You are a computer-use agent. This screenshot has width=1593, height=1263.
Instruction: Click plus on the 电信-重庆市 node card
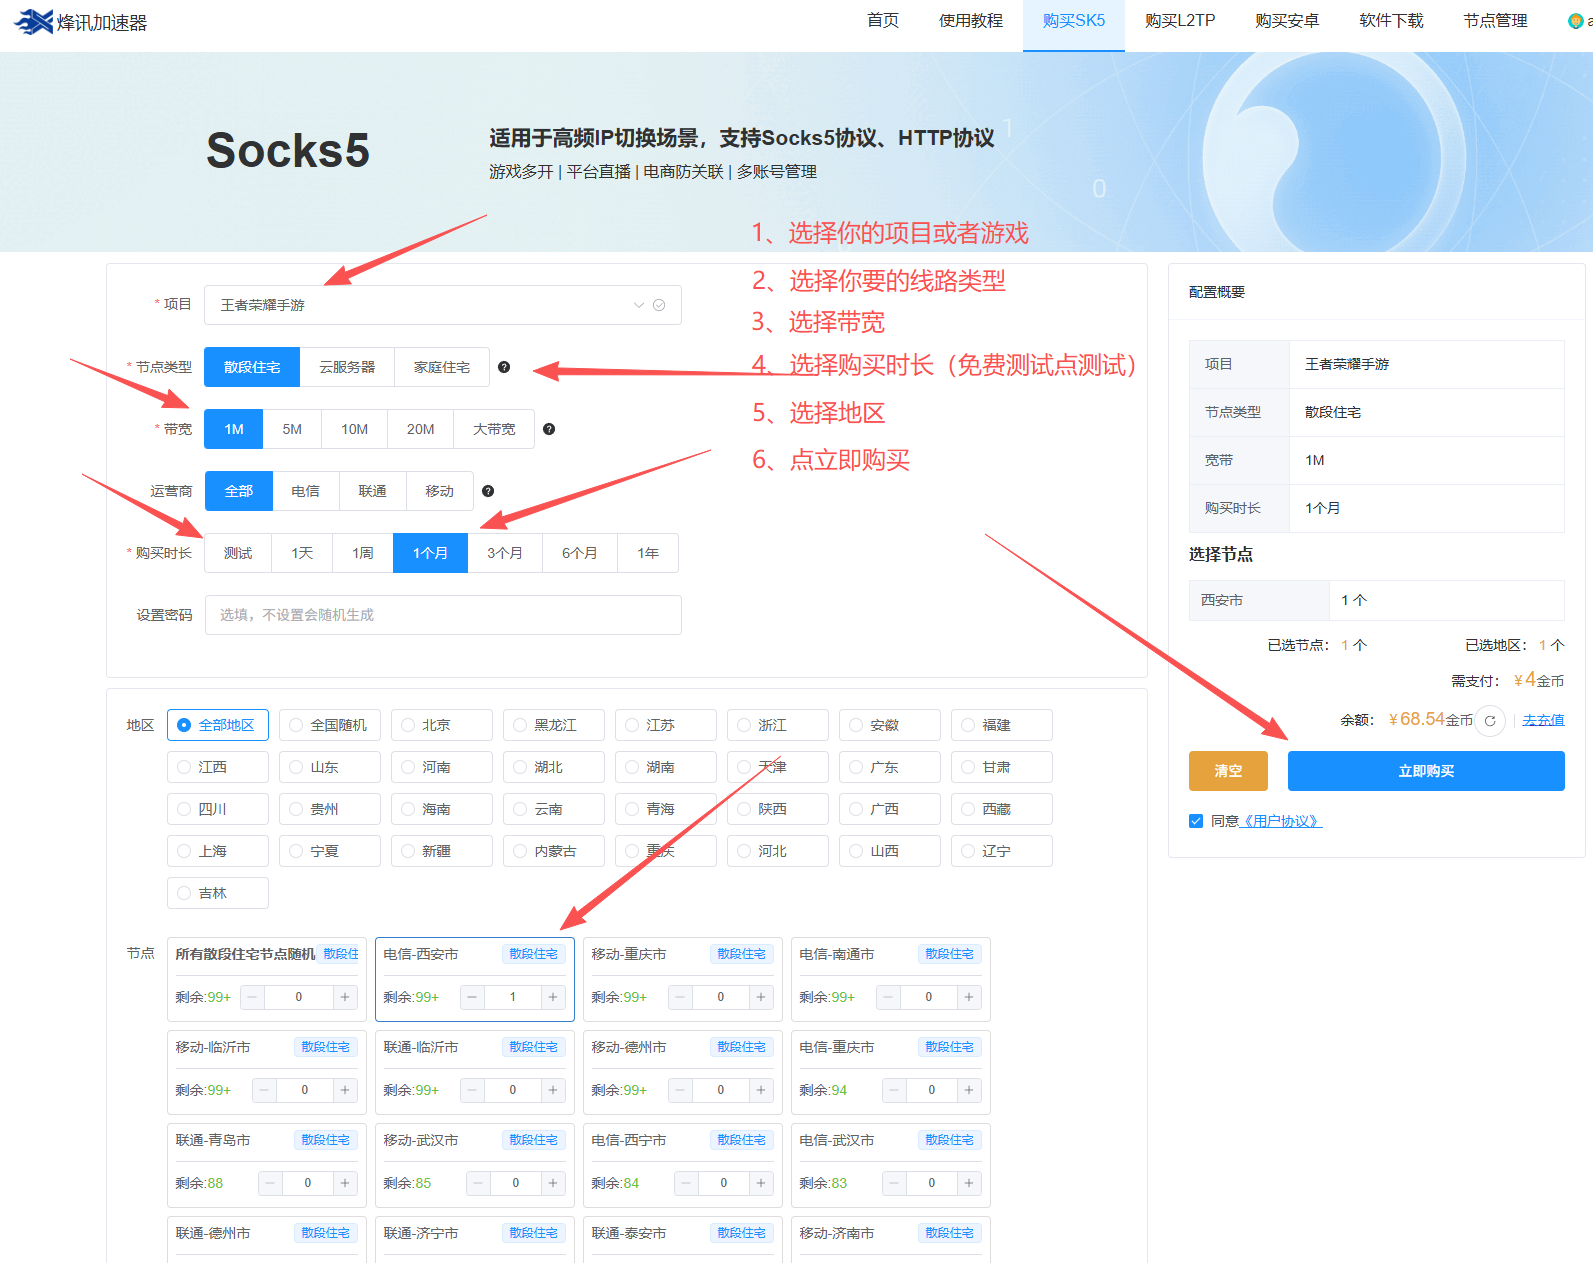(x=969, y=1090)
